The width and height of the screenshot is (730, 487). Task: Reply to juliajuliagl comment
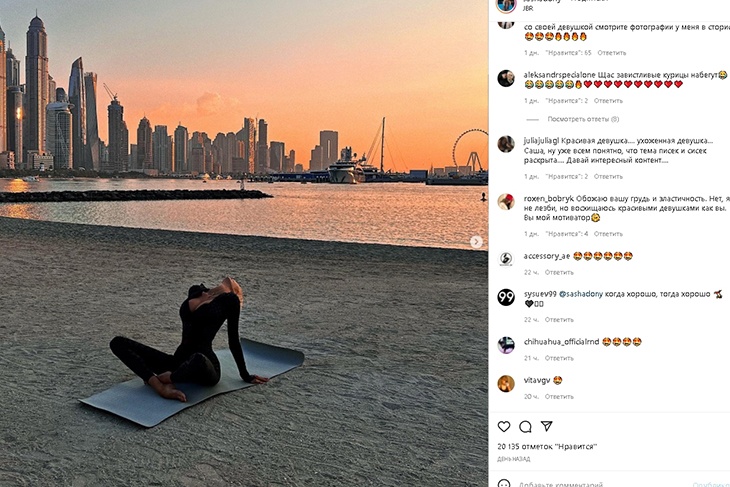pyautogui.click(x=608, y=176)
